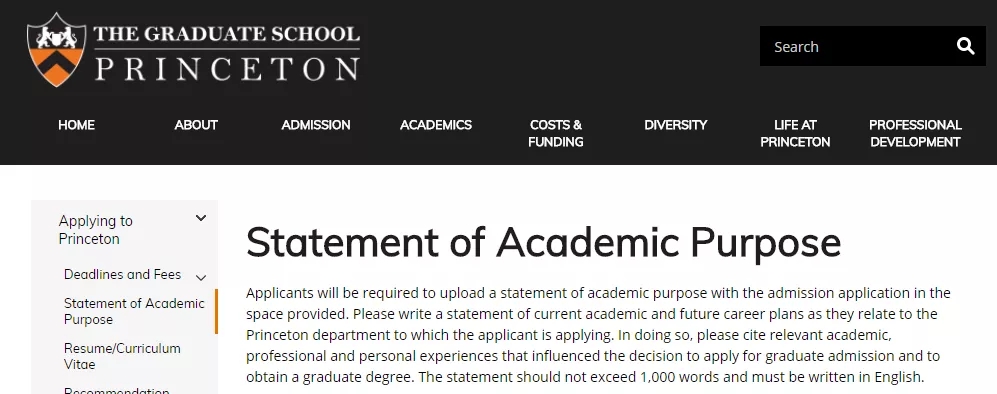Open the ABOUT menu item
997x394 pixels.
[196, 125]
